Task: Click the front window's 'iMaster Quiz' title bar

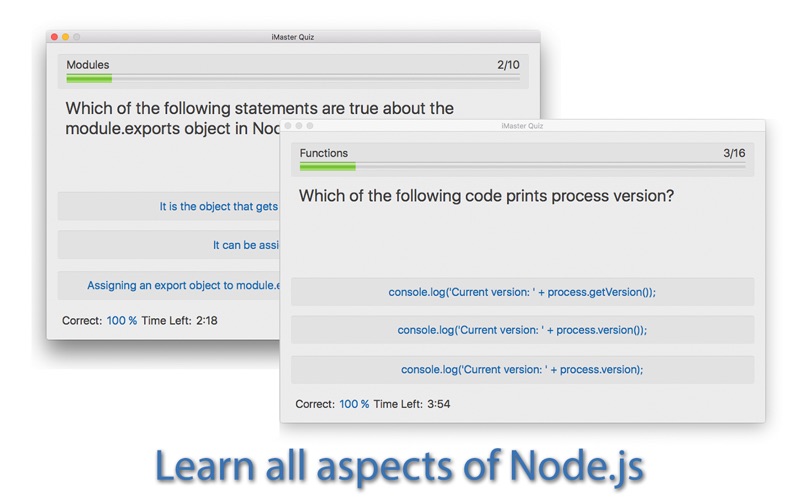Action: [522, 126]
